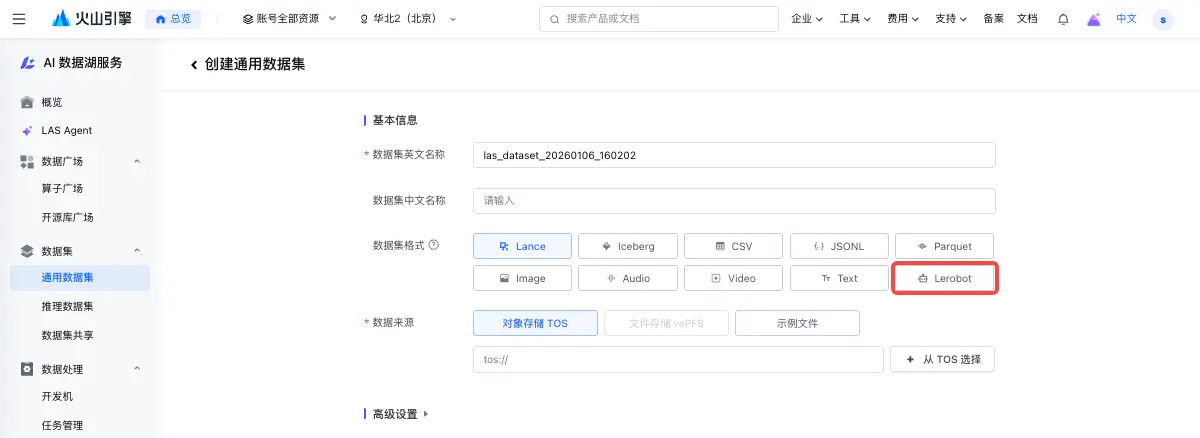The image size is (1200, 438).
Task: Click the help icon next to 数据集格式
Action: [433, 244]
